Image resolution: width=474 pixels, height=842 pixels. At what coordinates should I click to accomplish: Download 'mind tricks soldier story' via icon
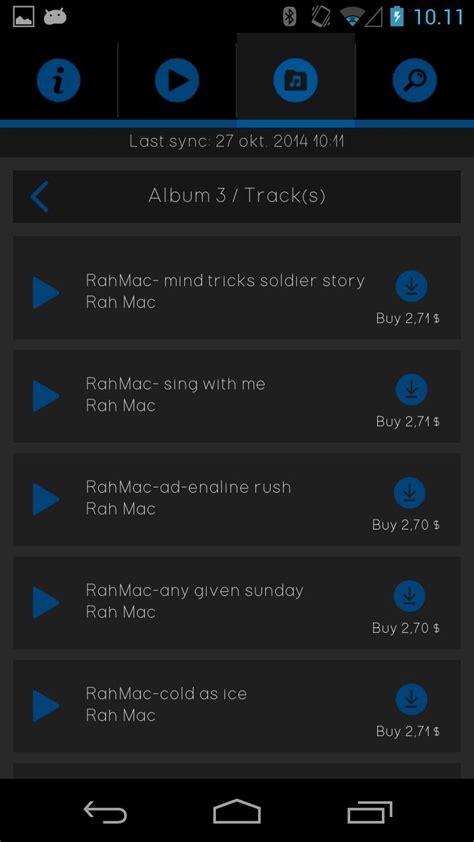click(412, 286)
